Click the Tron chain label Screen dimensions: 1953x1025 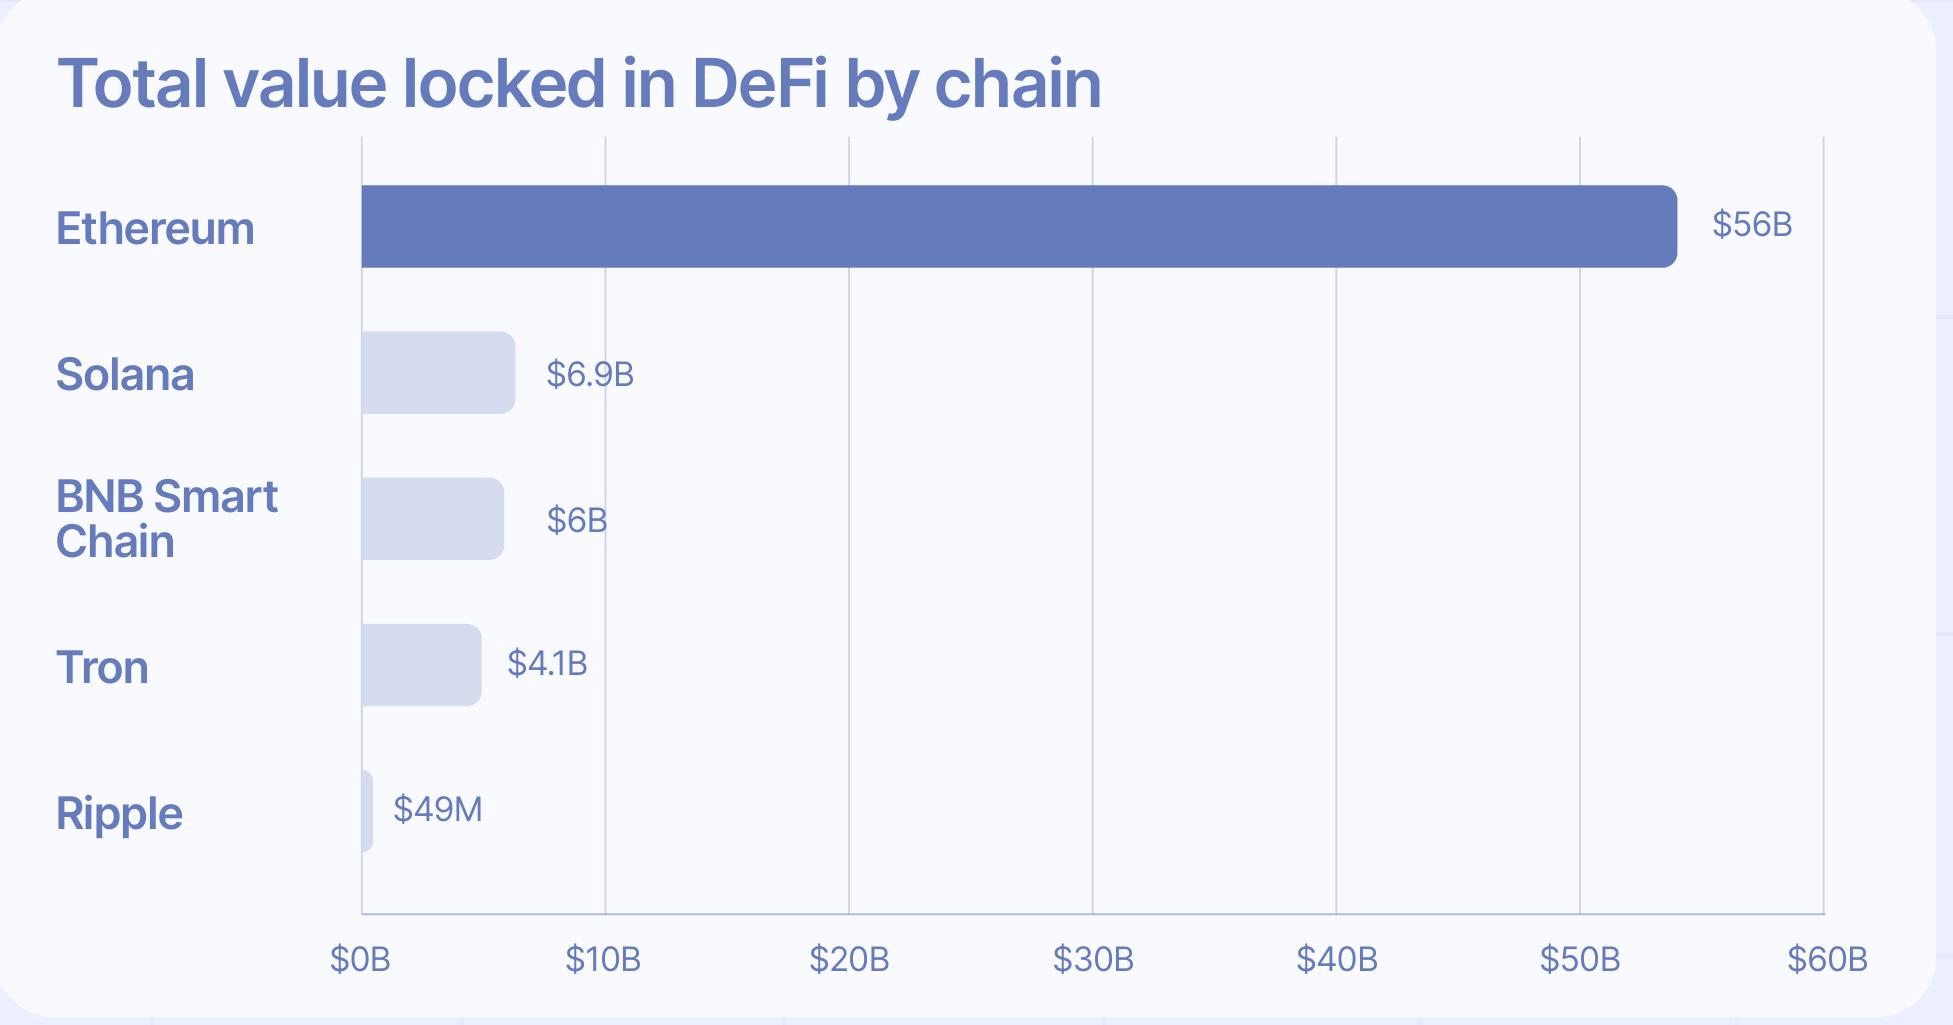click(x=102, y=667)
